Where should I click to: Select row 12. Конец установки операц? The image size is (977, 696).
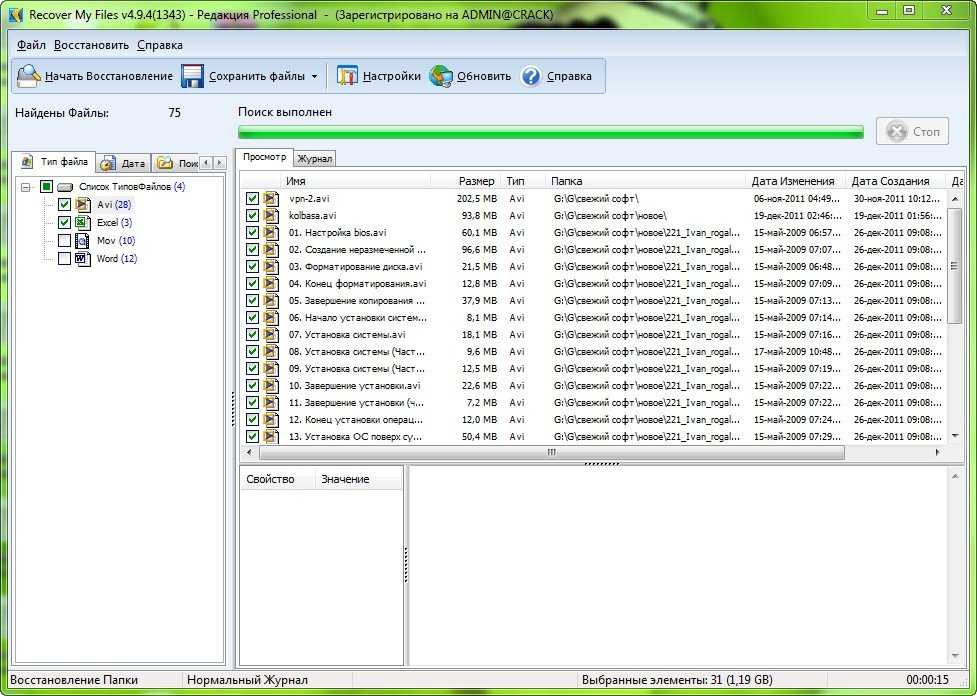pyautogui.click(x=593, y=420)
